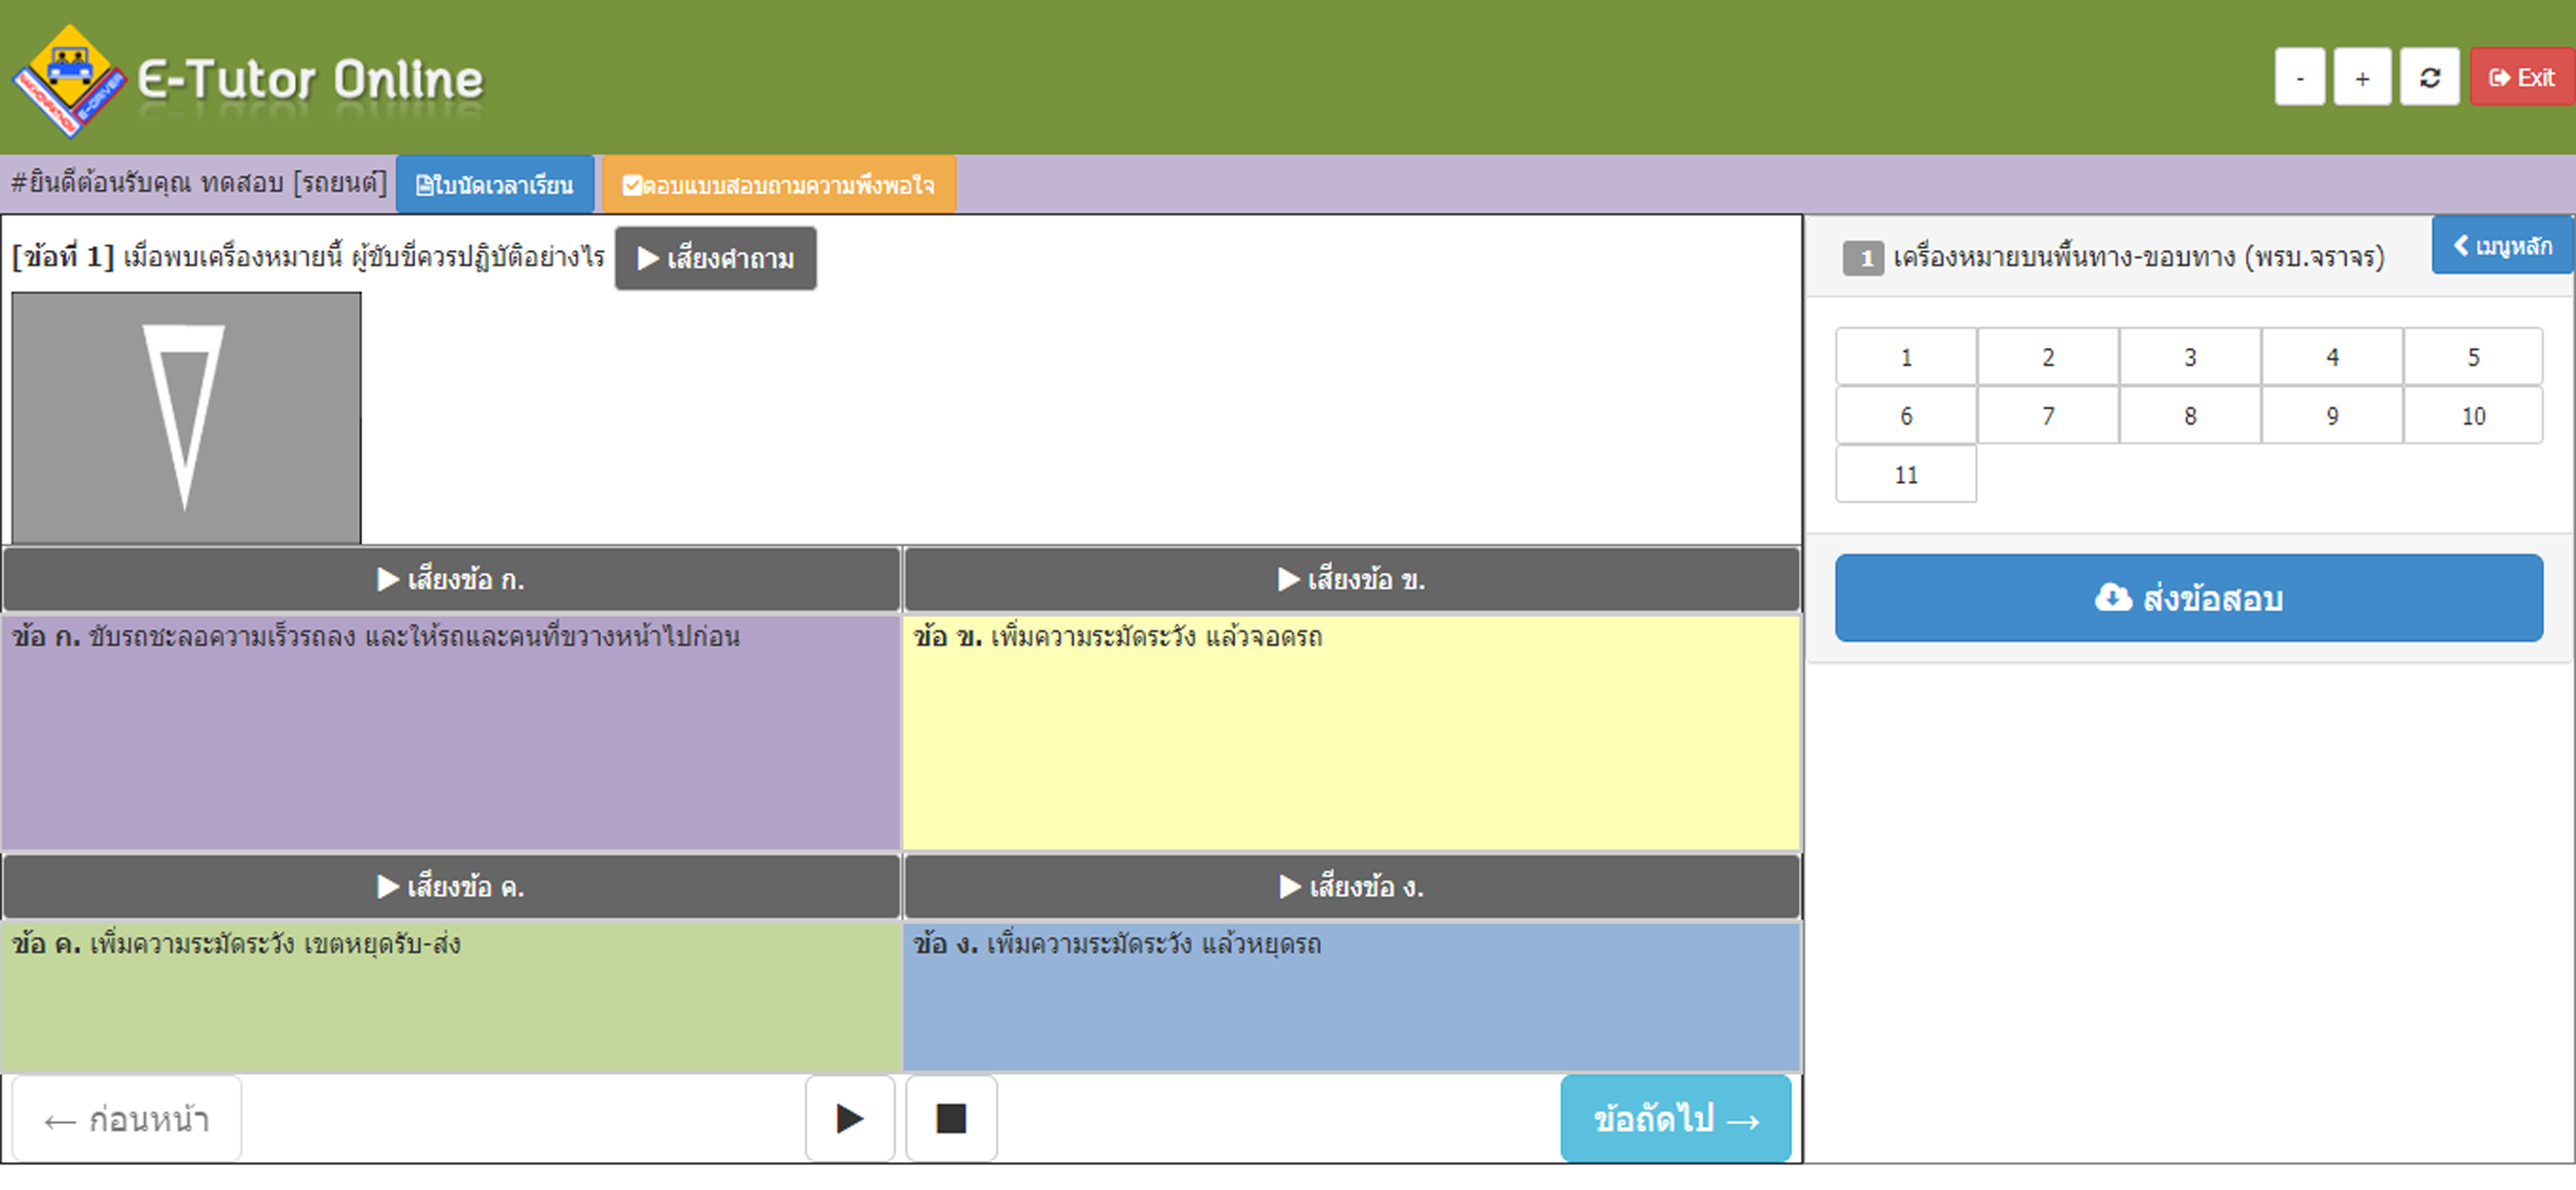Play the question audio เสียงคำถาม
Viewport: 2576px width, 1190px height.
[x=716, y=258]
